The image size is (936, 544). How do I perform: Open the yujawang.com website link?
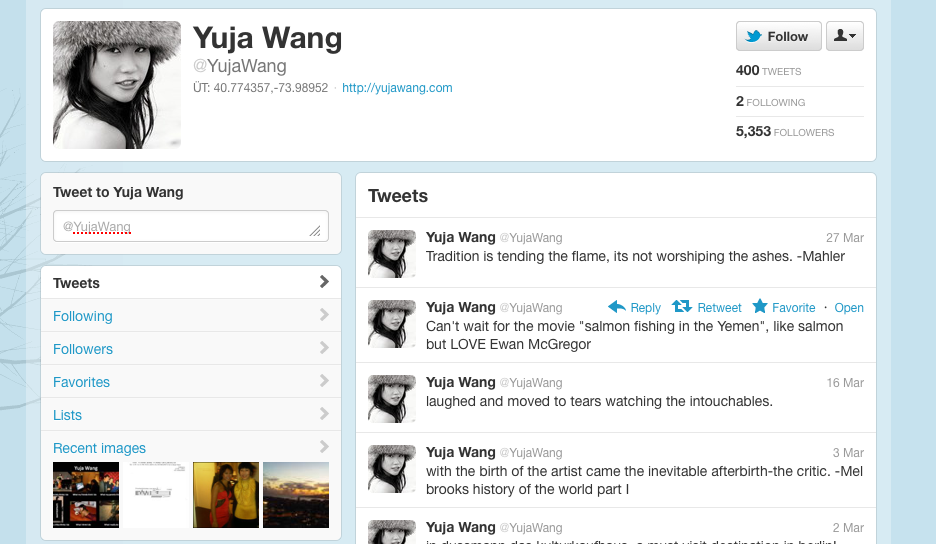coord(397,88)
